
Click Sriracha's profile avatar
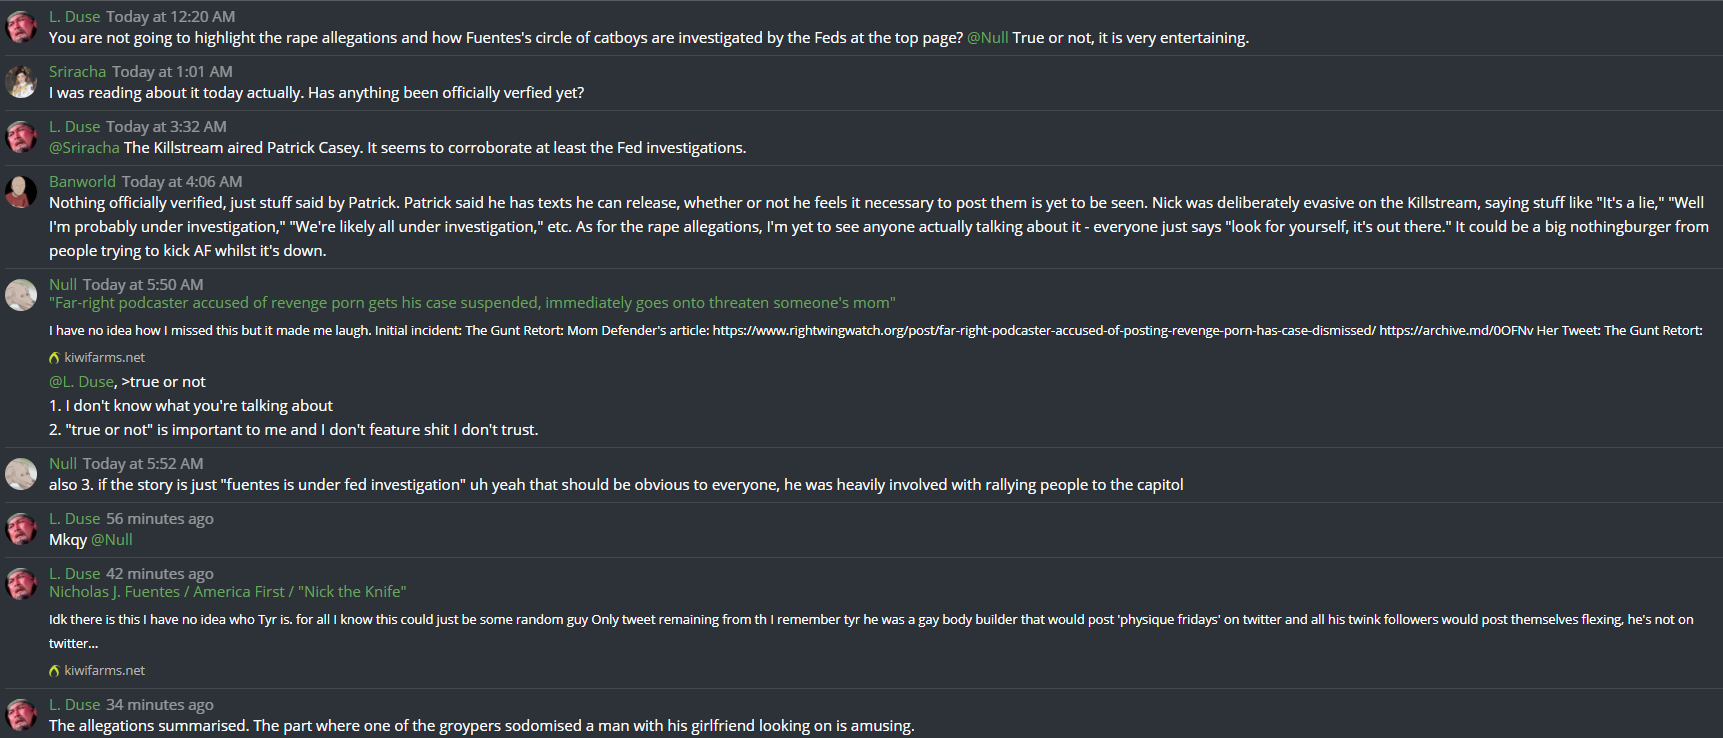pyautogui.click(x=21, y=81)
